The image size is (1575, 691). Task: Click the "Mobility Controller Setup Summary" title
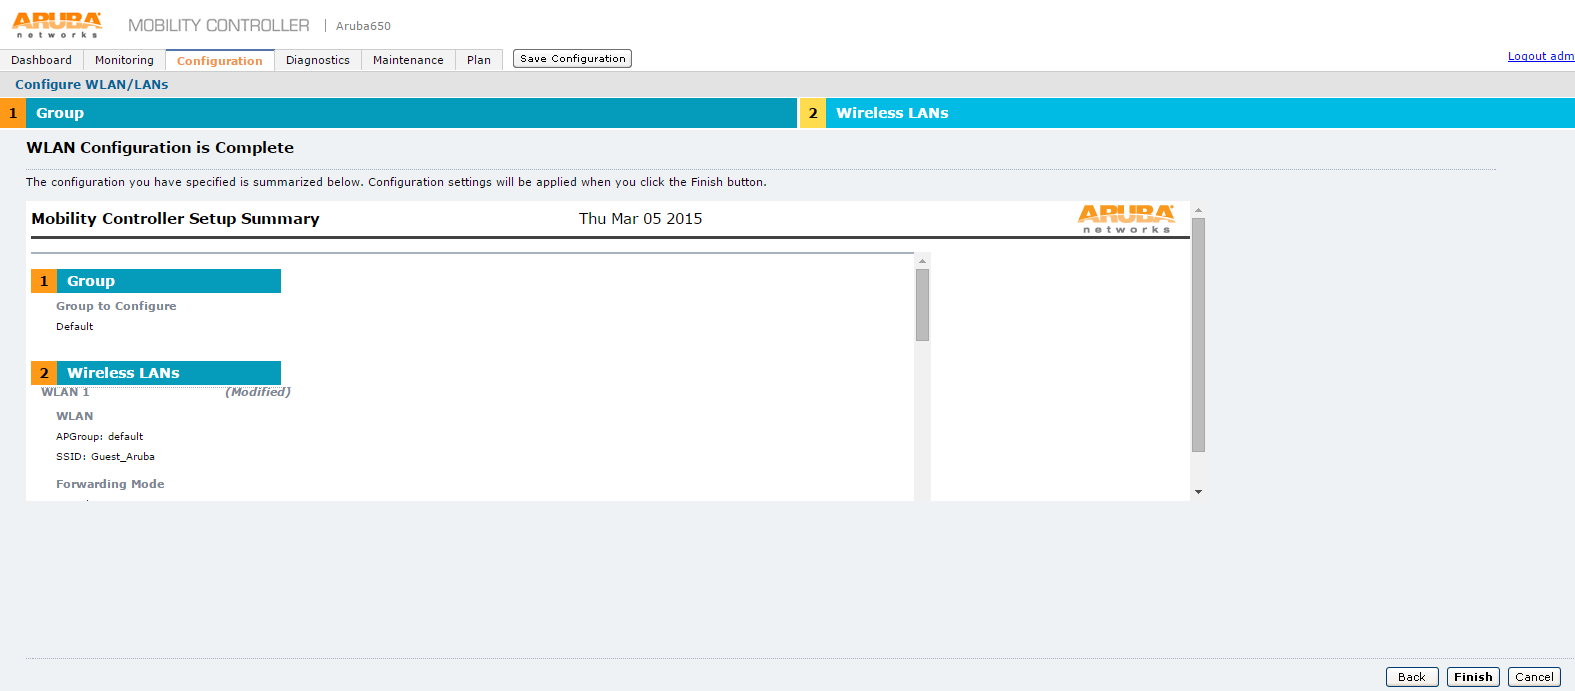click(175, 219)
